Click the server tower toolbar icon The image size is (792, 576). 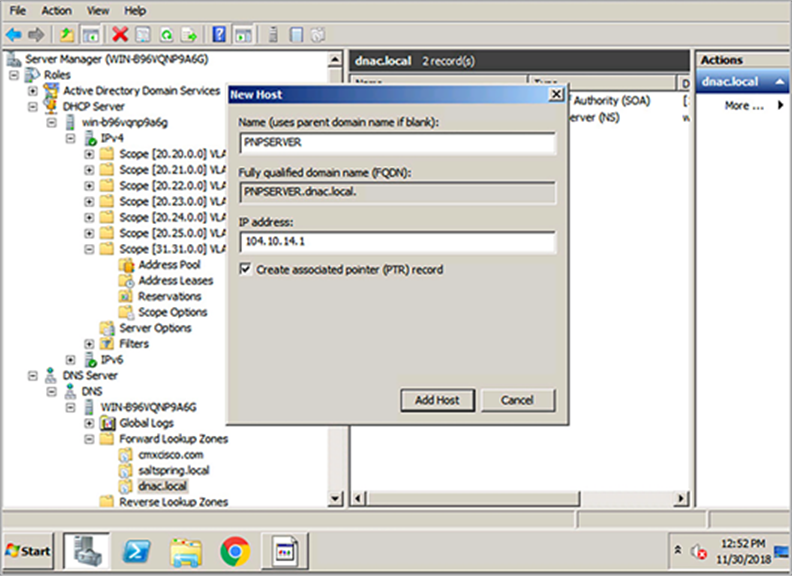point(273,35)
